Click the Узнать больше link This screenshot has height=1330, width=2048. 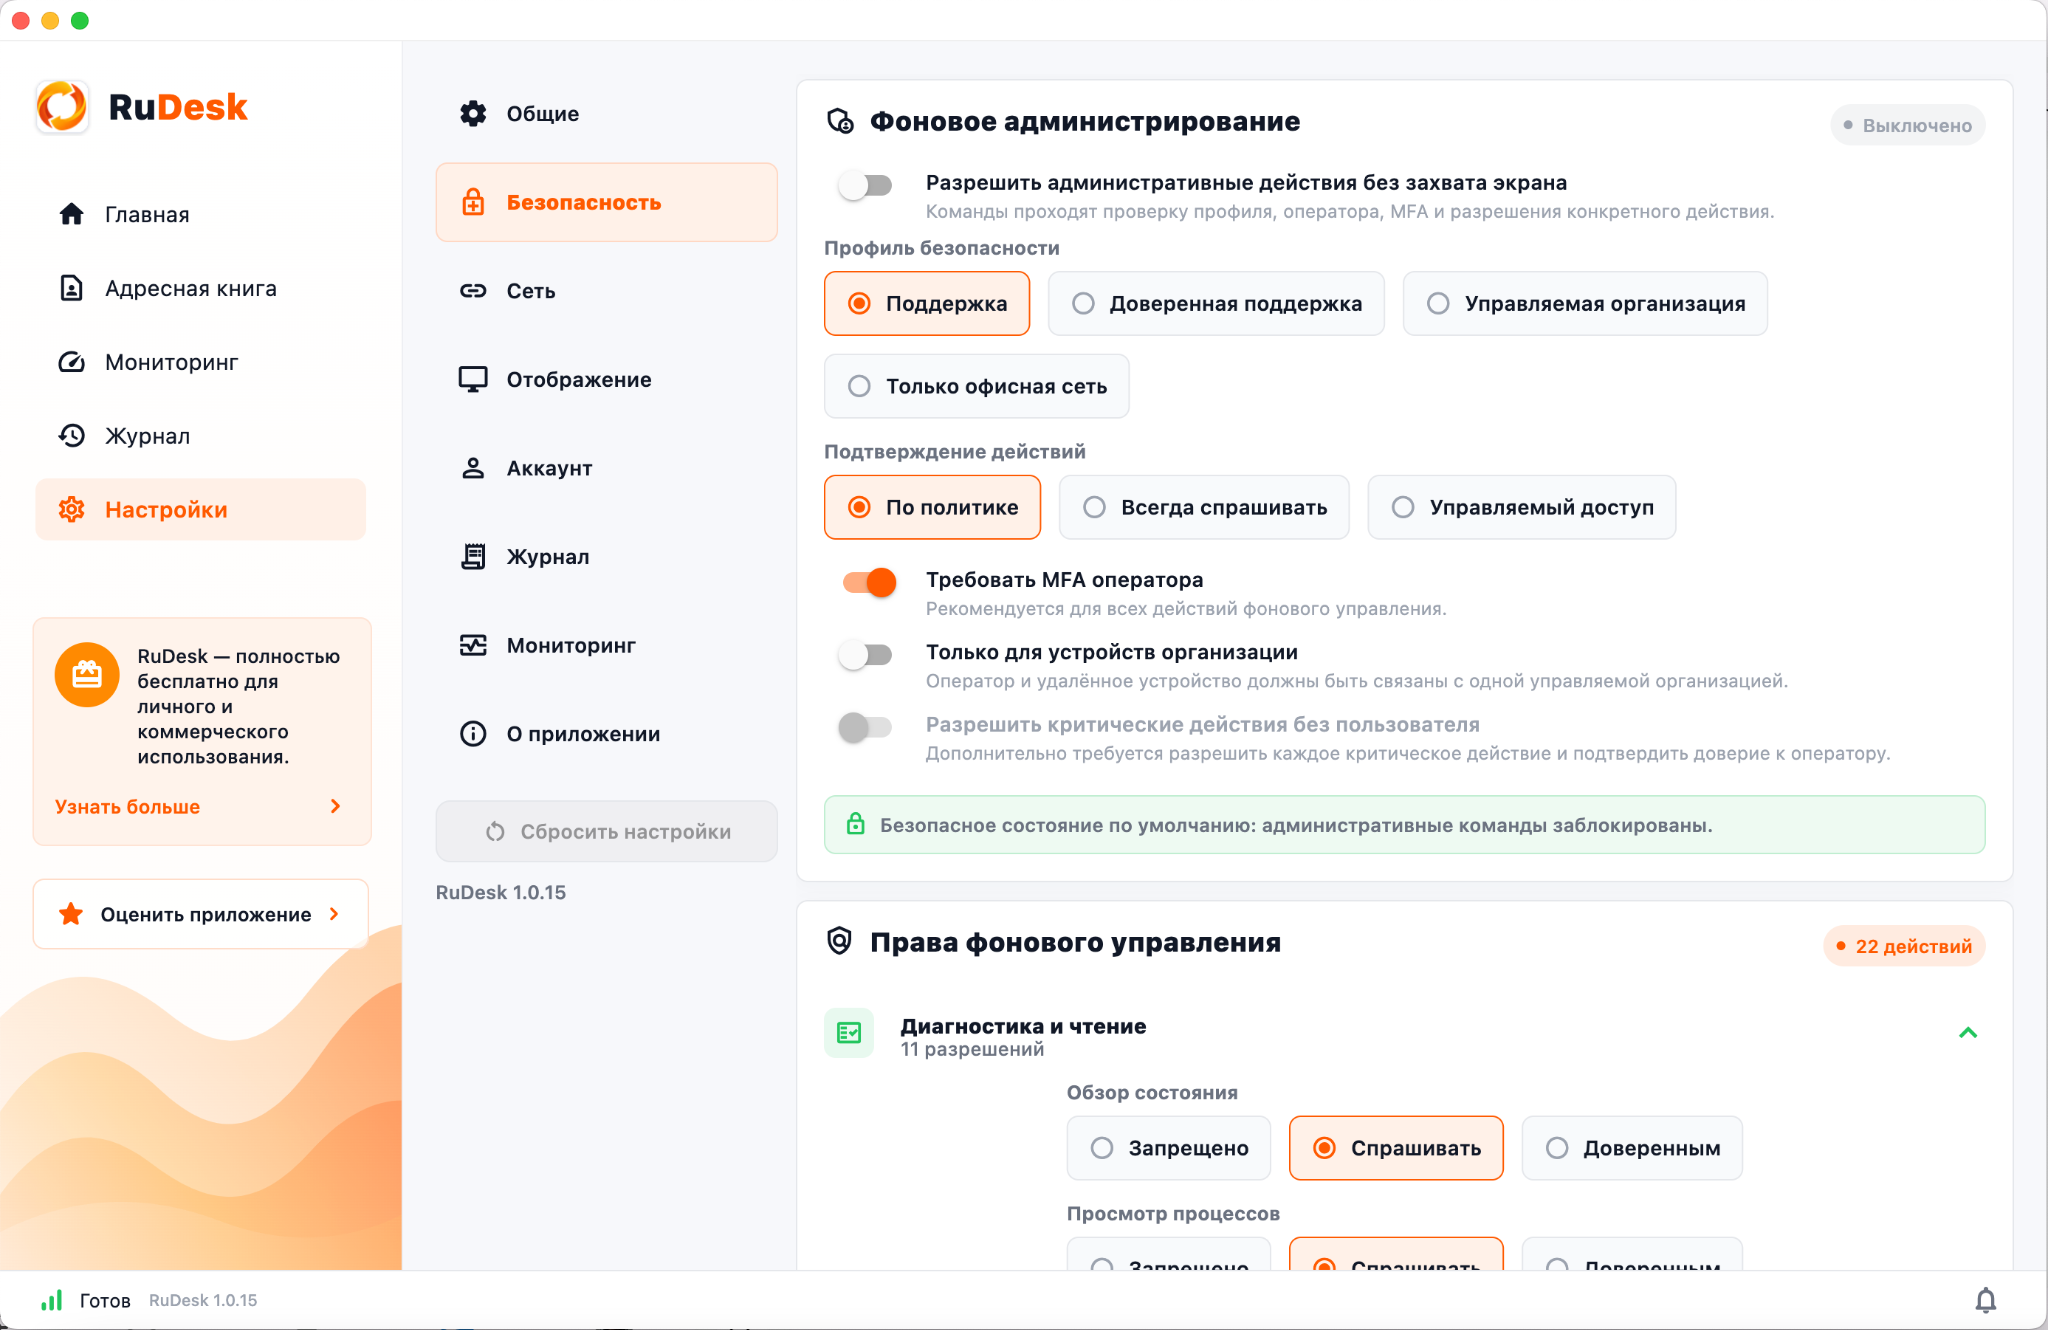click(x=127, y=806)
